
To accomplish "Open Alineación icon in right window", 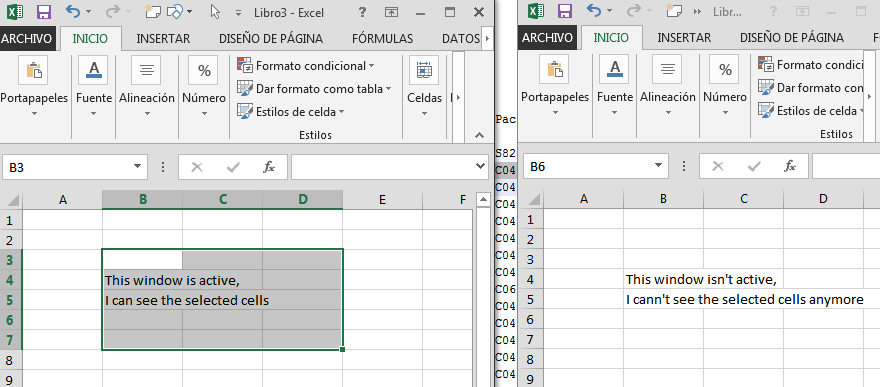I will point(667,69).
